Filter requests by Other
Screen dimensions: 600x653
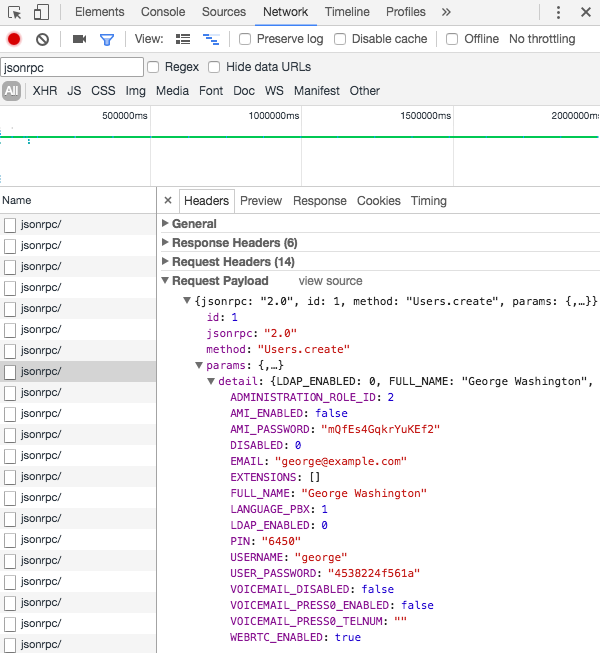point(364,91)
